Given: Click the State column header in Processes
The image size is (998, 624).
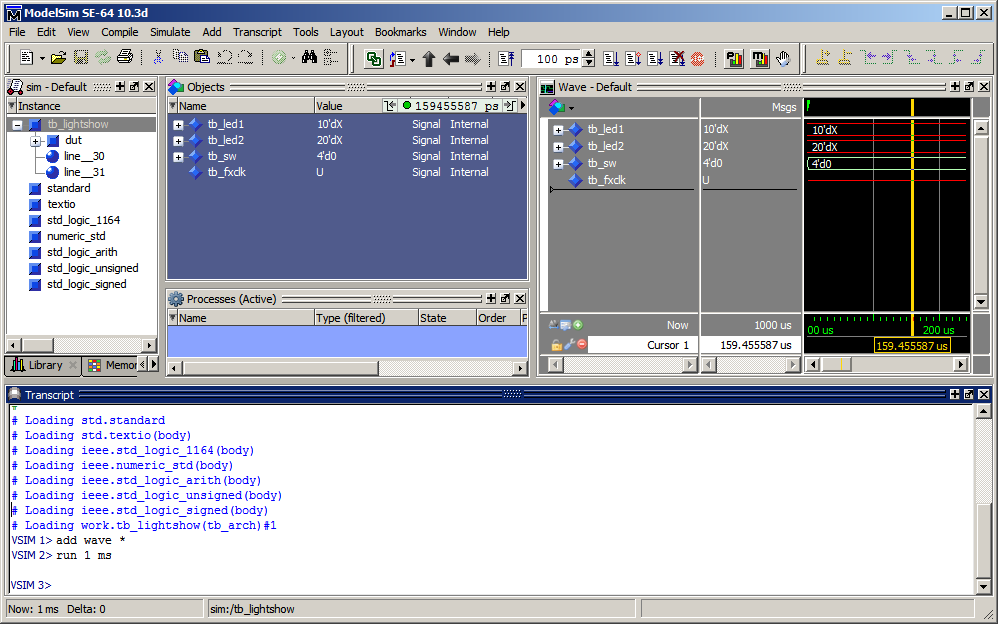Looking at the screenshot, I should [x=447, y=318].
